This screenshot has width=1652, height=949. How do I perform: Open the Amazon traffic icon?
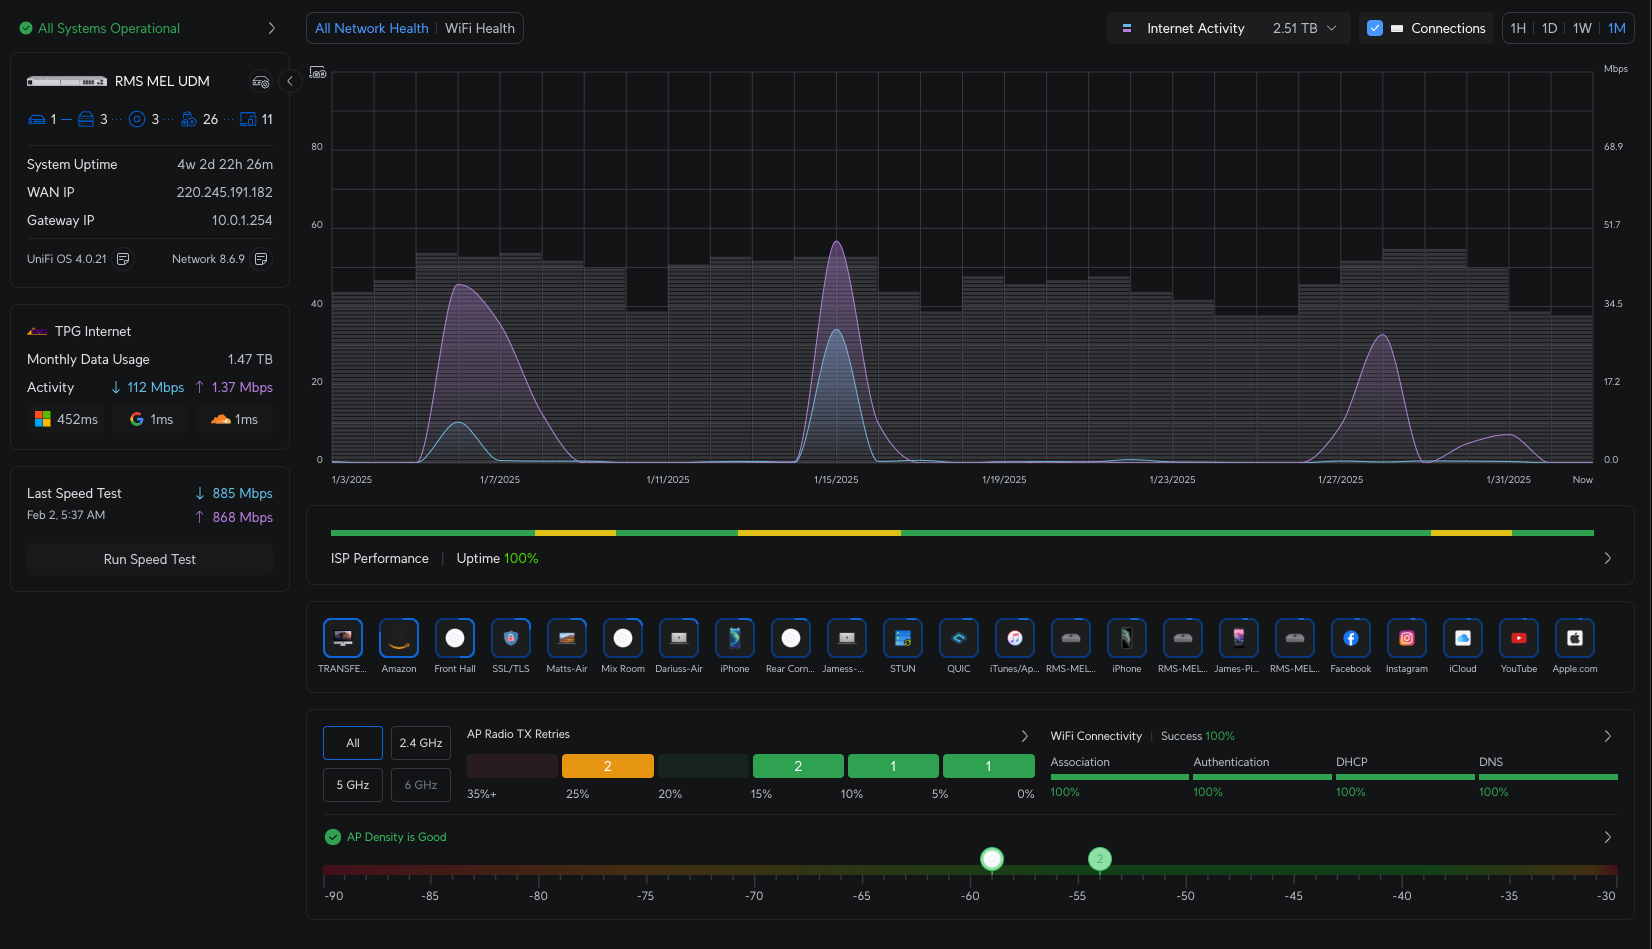coord(399,638)
